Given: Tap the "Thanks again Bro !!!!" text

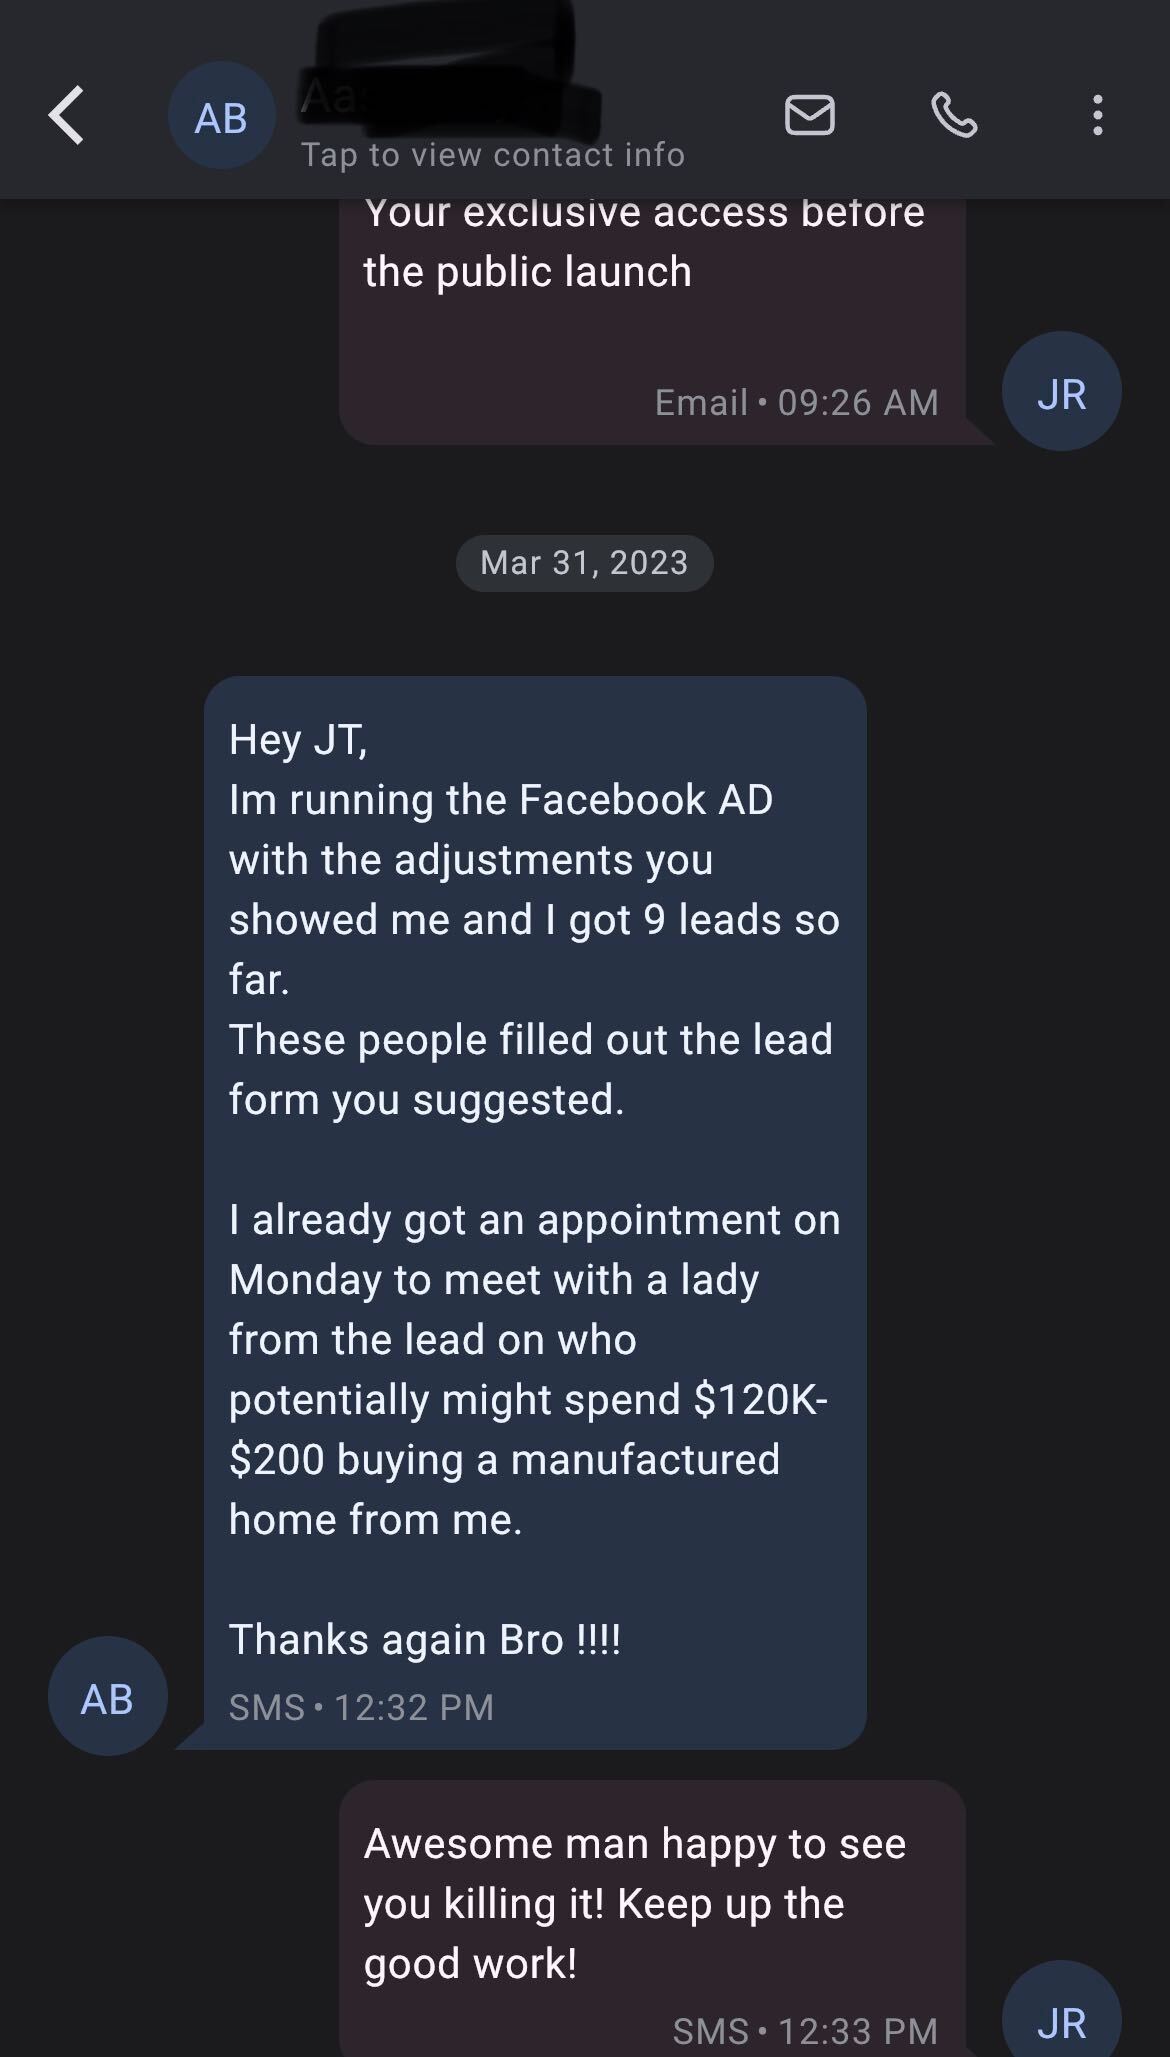Looking at the screenshot, I should [x=424, y=1640].
